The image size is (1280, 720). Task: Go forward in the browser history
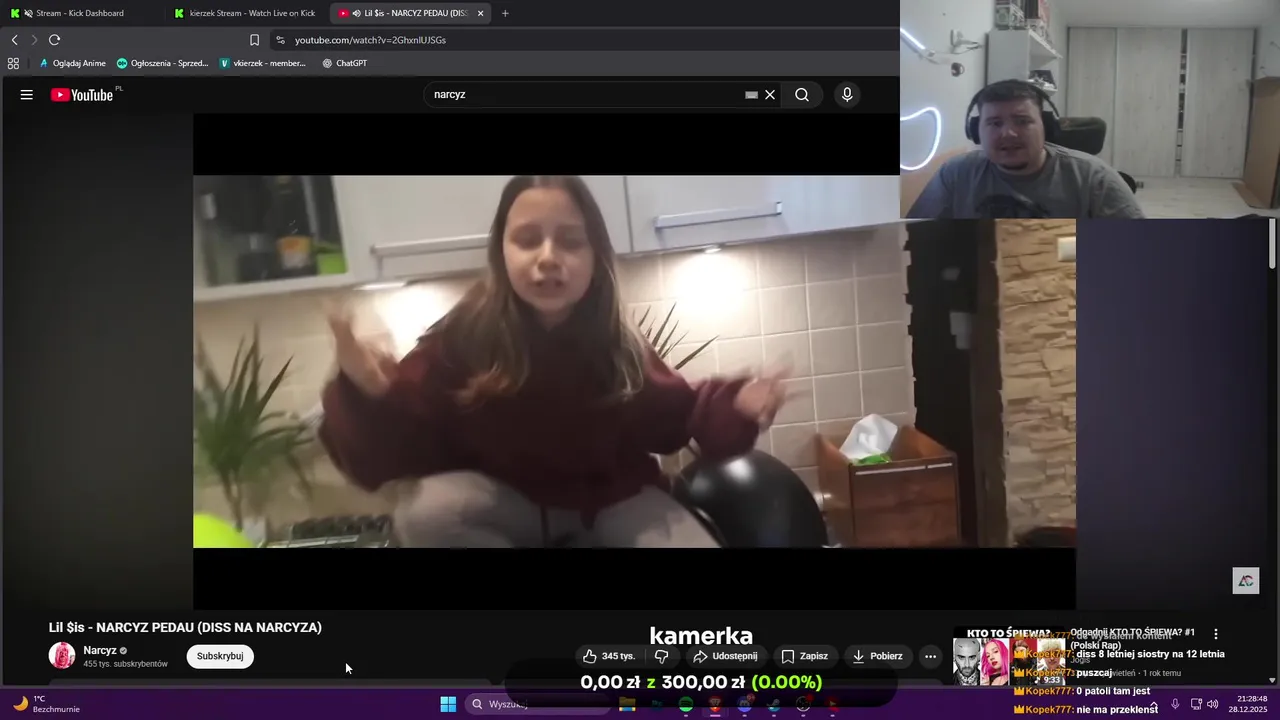34,40
